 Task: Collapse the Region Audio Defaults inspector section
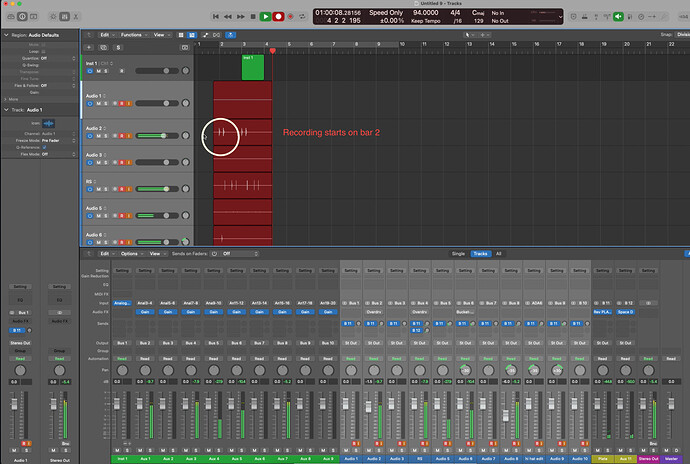6,35
